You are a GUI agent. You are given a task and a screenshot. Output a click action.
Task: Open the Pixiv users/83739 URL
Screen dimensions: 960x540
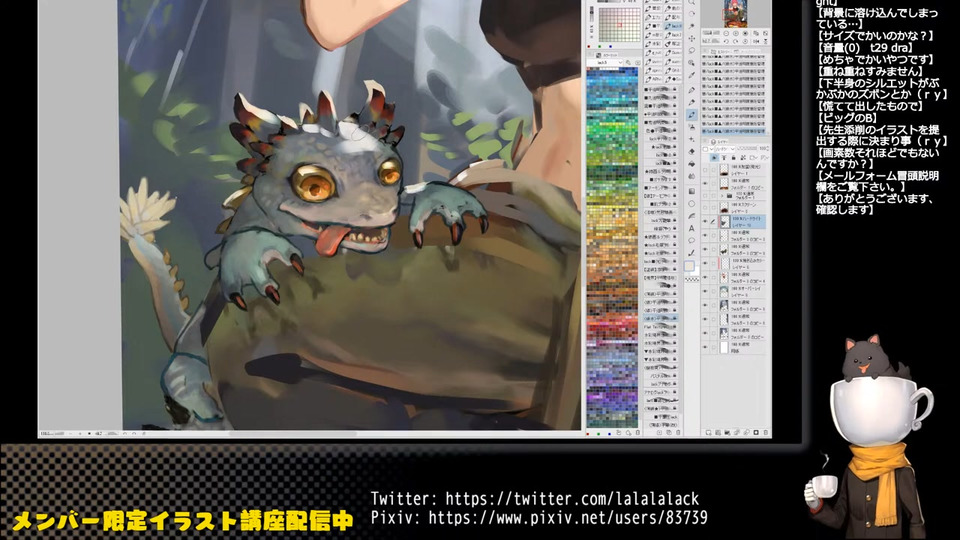click(x=568, y=518)
